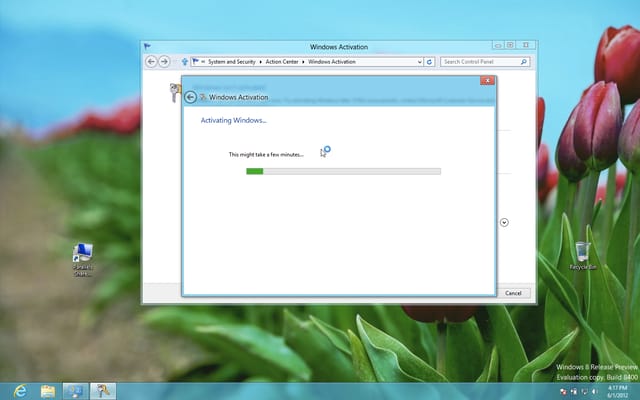Open the Action Center tray flag icon
The width and height of the screenshot is (640, 400).
tap(573, 392)
